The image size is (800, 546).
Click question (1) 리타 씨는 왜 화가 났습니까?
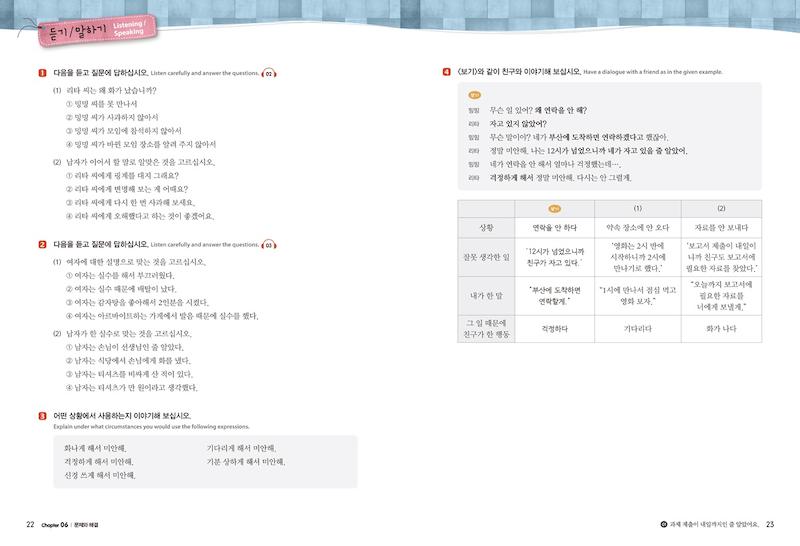click(105, 91)
